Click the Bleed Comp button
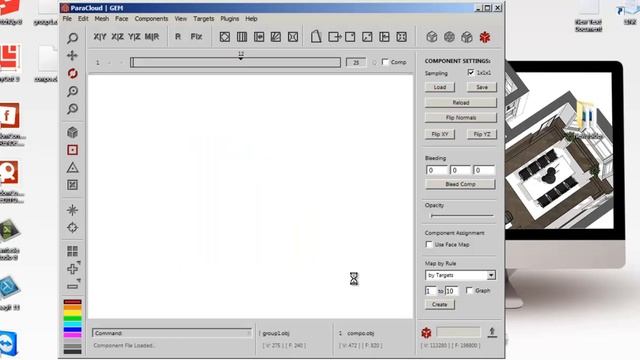 [460, 184]
